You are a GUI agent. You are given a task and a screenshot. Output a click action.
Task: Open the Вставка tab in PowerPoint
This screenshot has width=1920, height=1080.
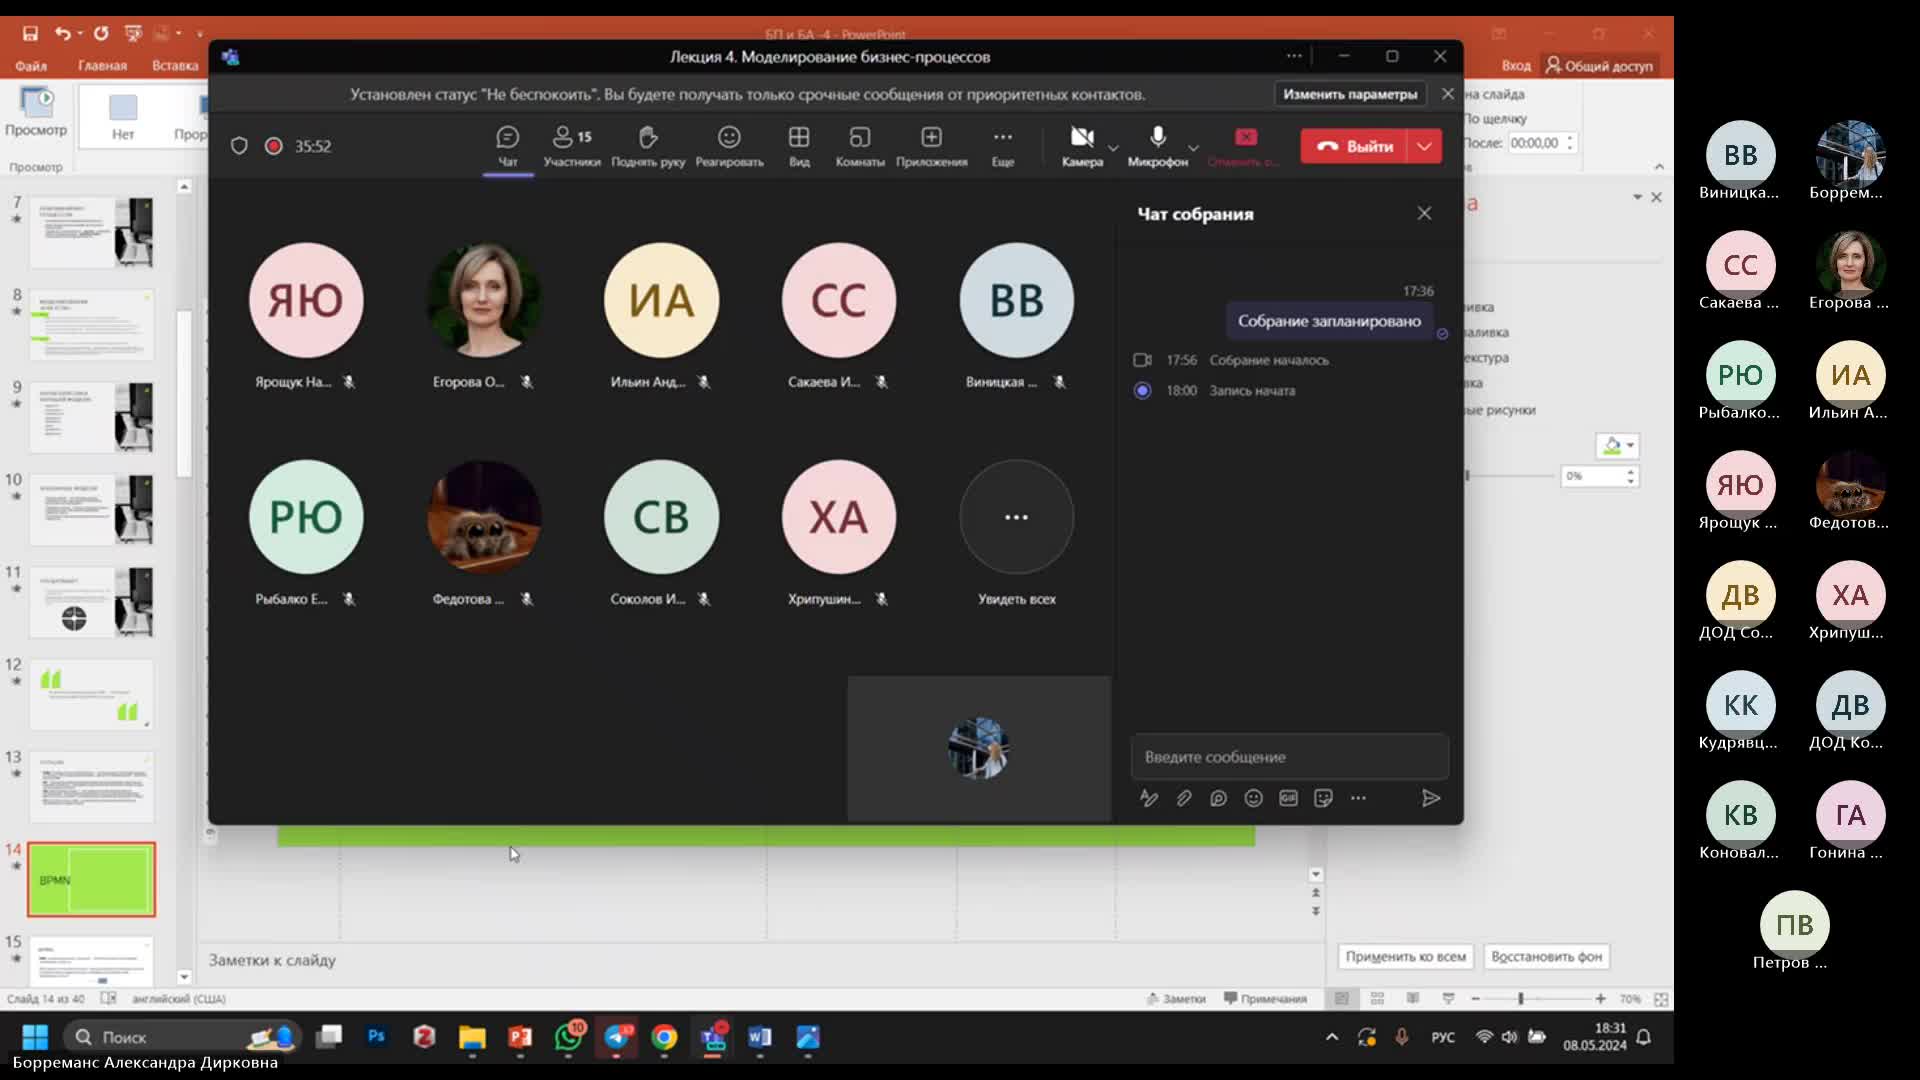pos(175,66)
